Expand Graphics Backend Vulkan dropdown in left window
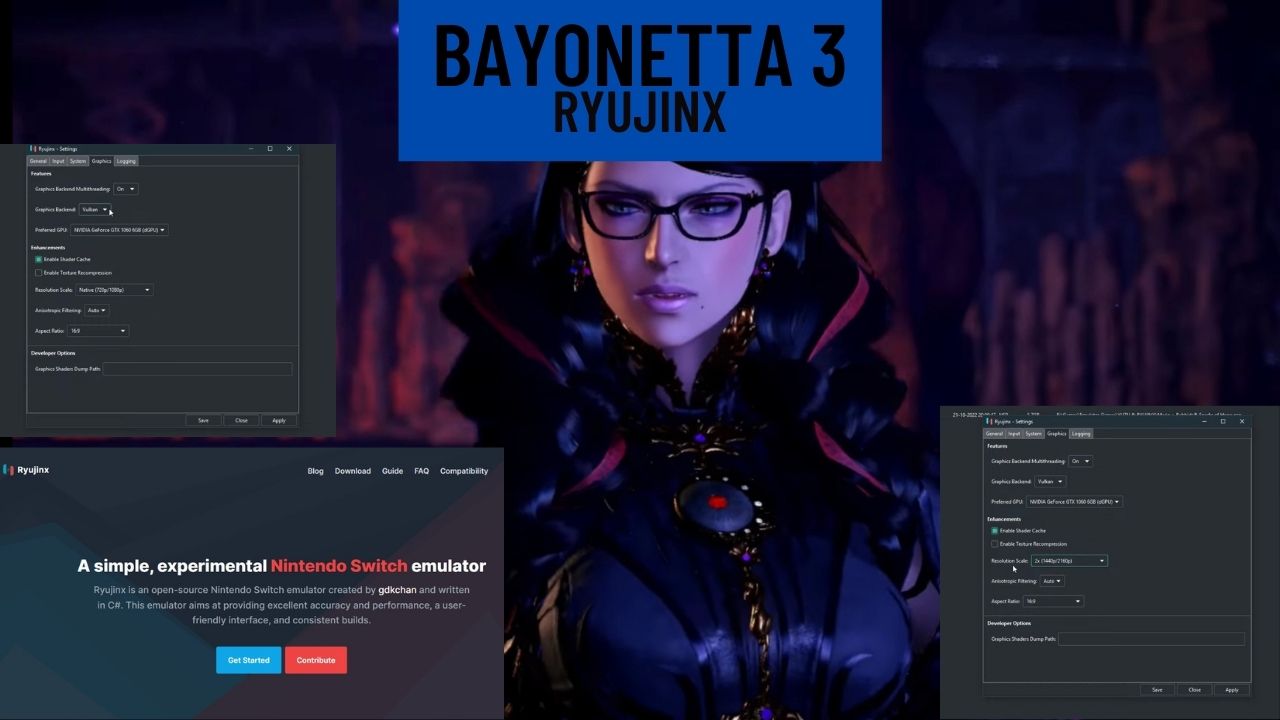Screen dimensions: 1280x720 [x=95, y=210]
